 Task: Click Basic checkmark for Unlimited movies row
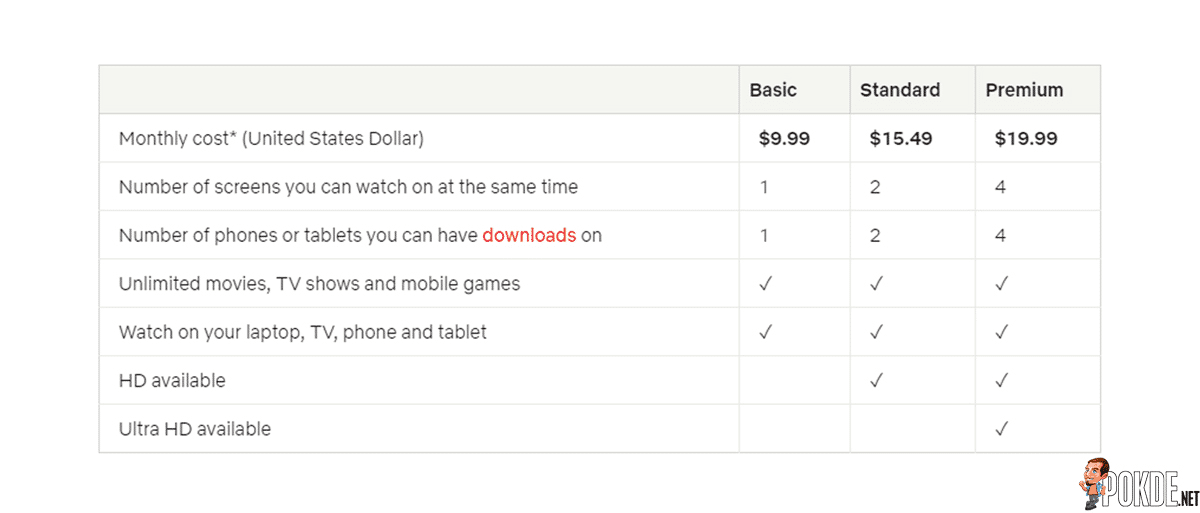766,284
